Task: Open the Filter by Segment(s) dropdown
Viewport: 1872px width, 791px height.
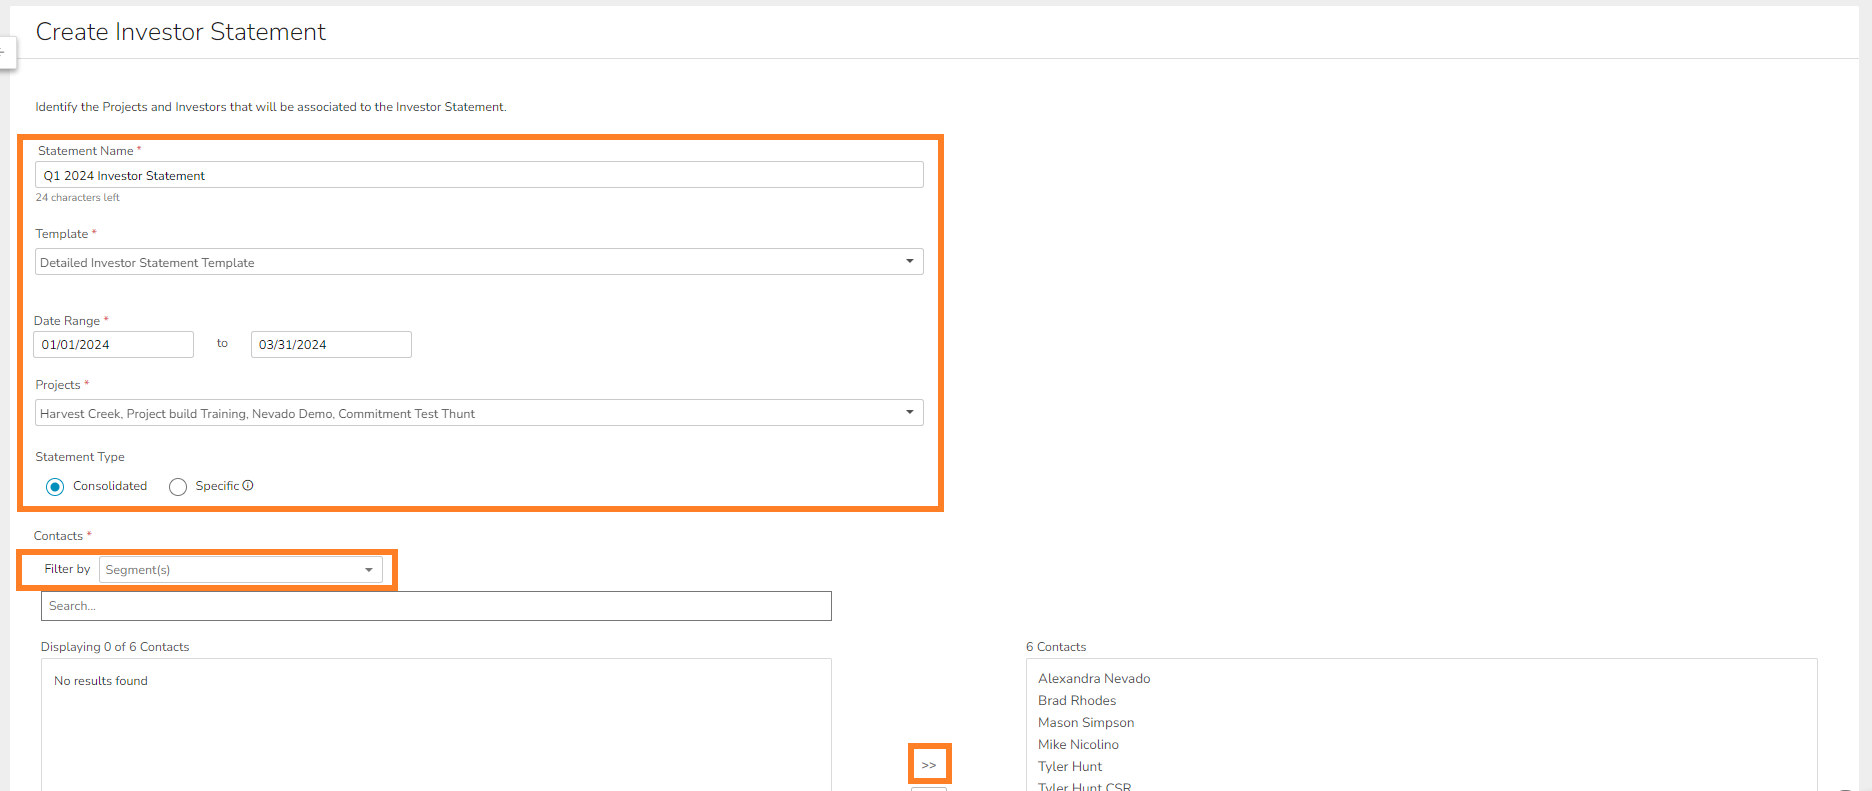Action: coord(240,570)
